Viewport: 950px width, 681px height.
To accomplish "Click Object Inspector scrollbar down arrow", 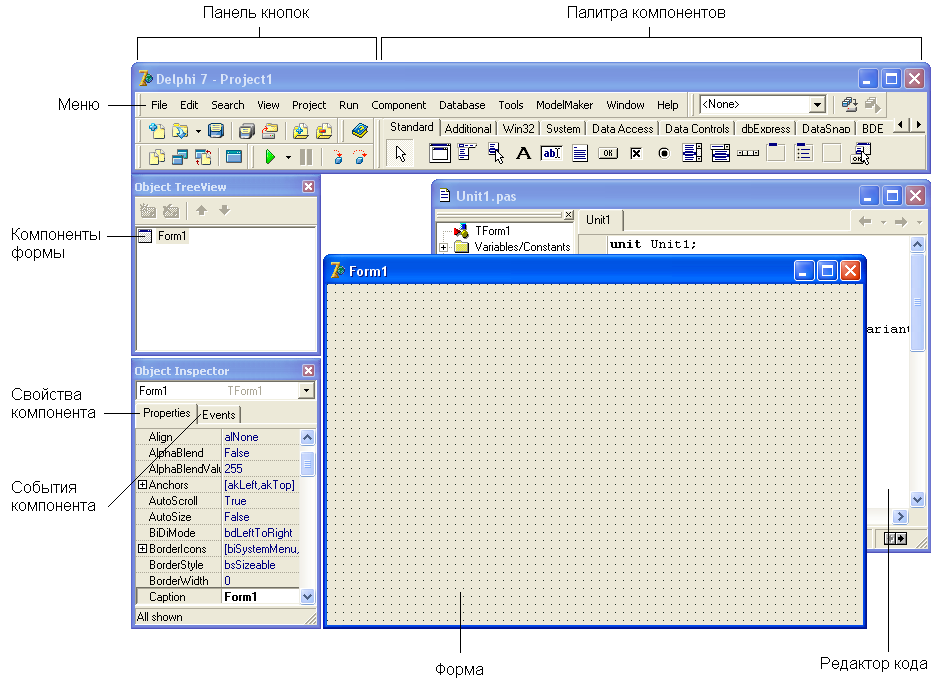I will 307,596.
